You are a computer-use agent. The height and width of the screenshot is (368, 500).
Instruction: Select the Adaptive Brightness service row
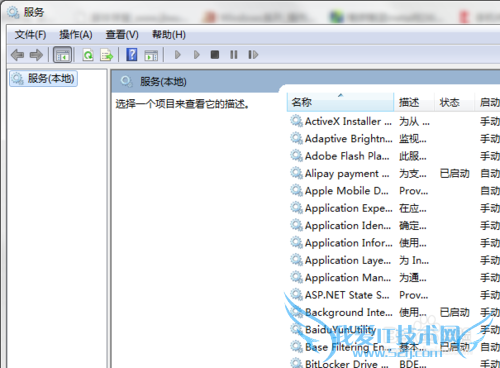pyautogui.click(x=395, y=139)
